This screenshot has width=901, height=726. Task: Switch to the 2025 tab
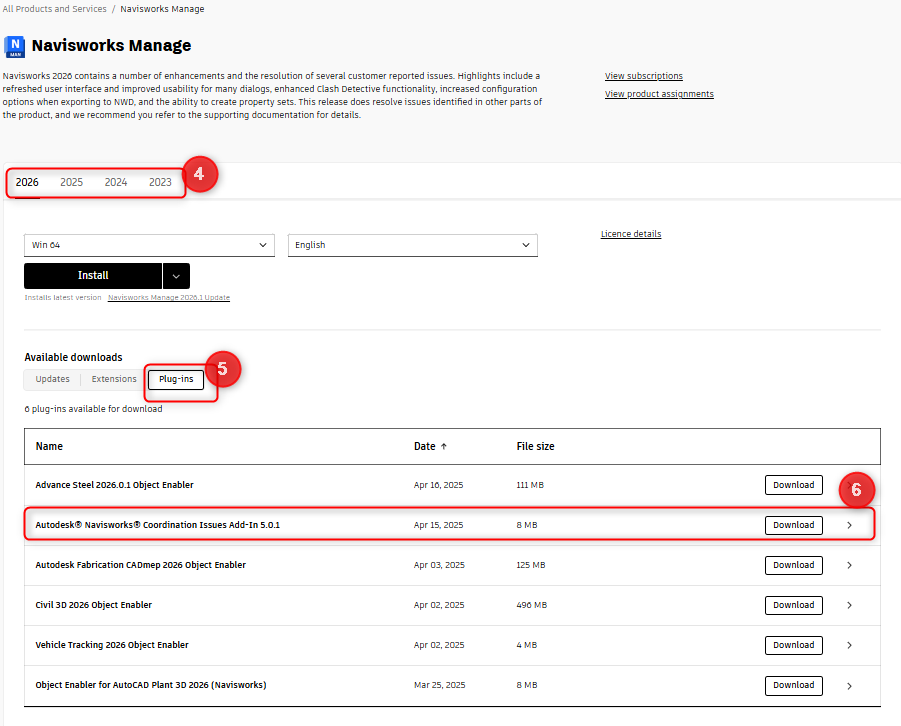tap(71, 182)
